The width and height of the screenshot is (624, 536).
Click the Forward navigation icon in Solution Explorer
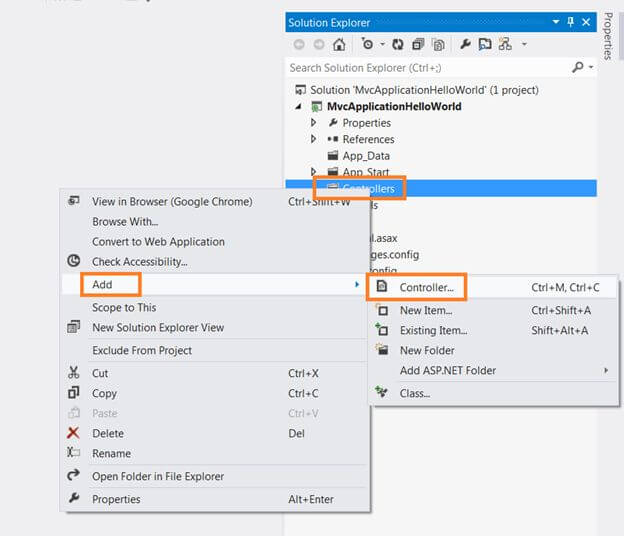tap(319, 45)
